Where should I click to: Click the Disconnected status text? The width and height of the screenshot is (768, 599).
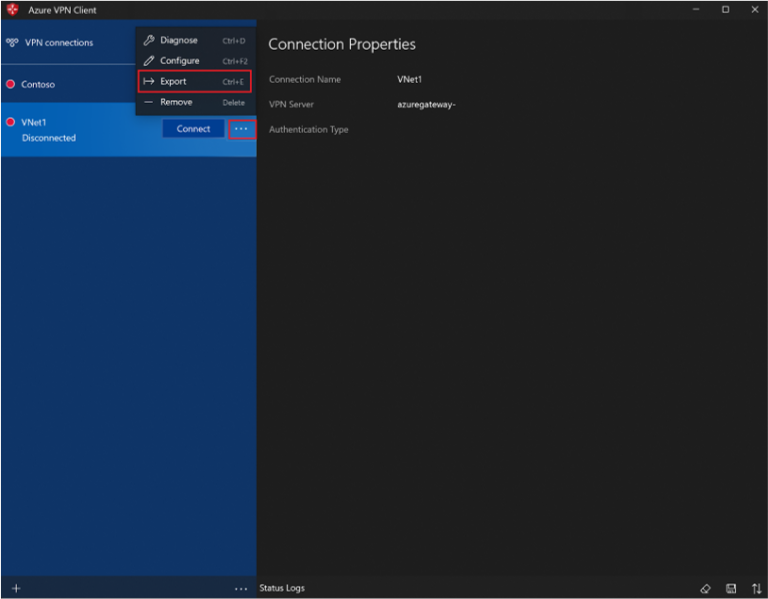pyautogui.click(x=49, y=138)
